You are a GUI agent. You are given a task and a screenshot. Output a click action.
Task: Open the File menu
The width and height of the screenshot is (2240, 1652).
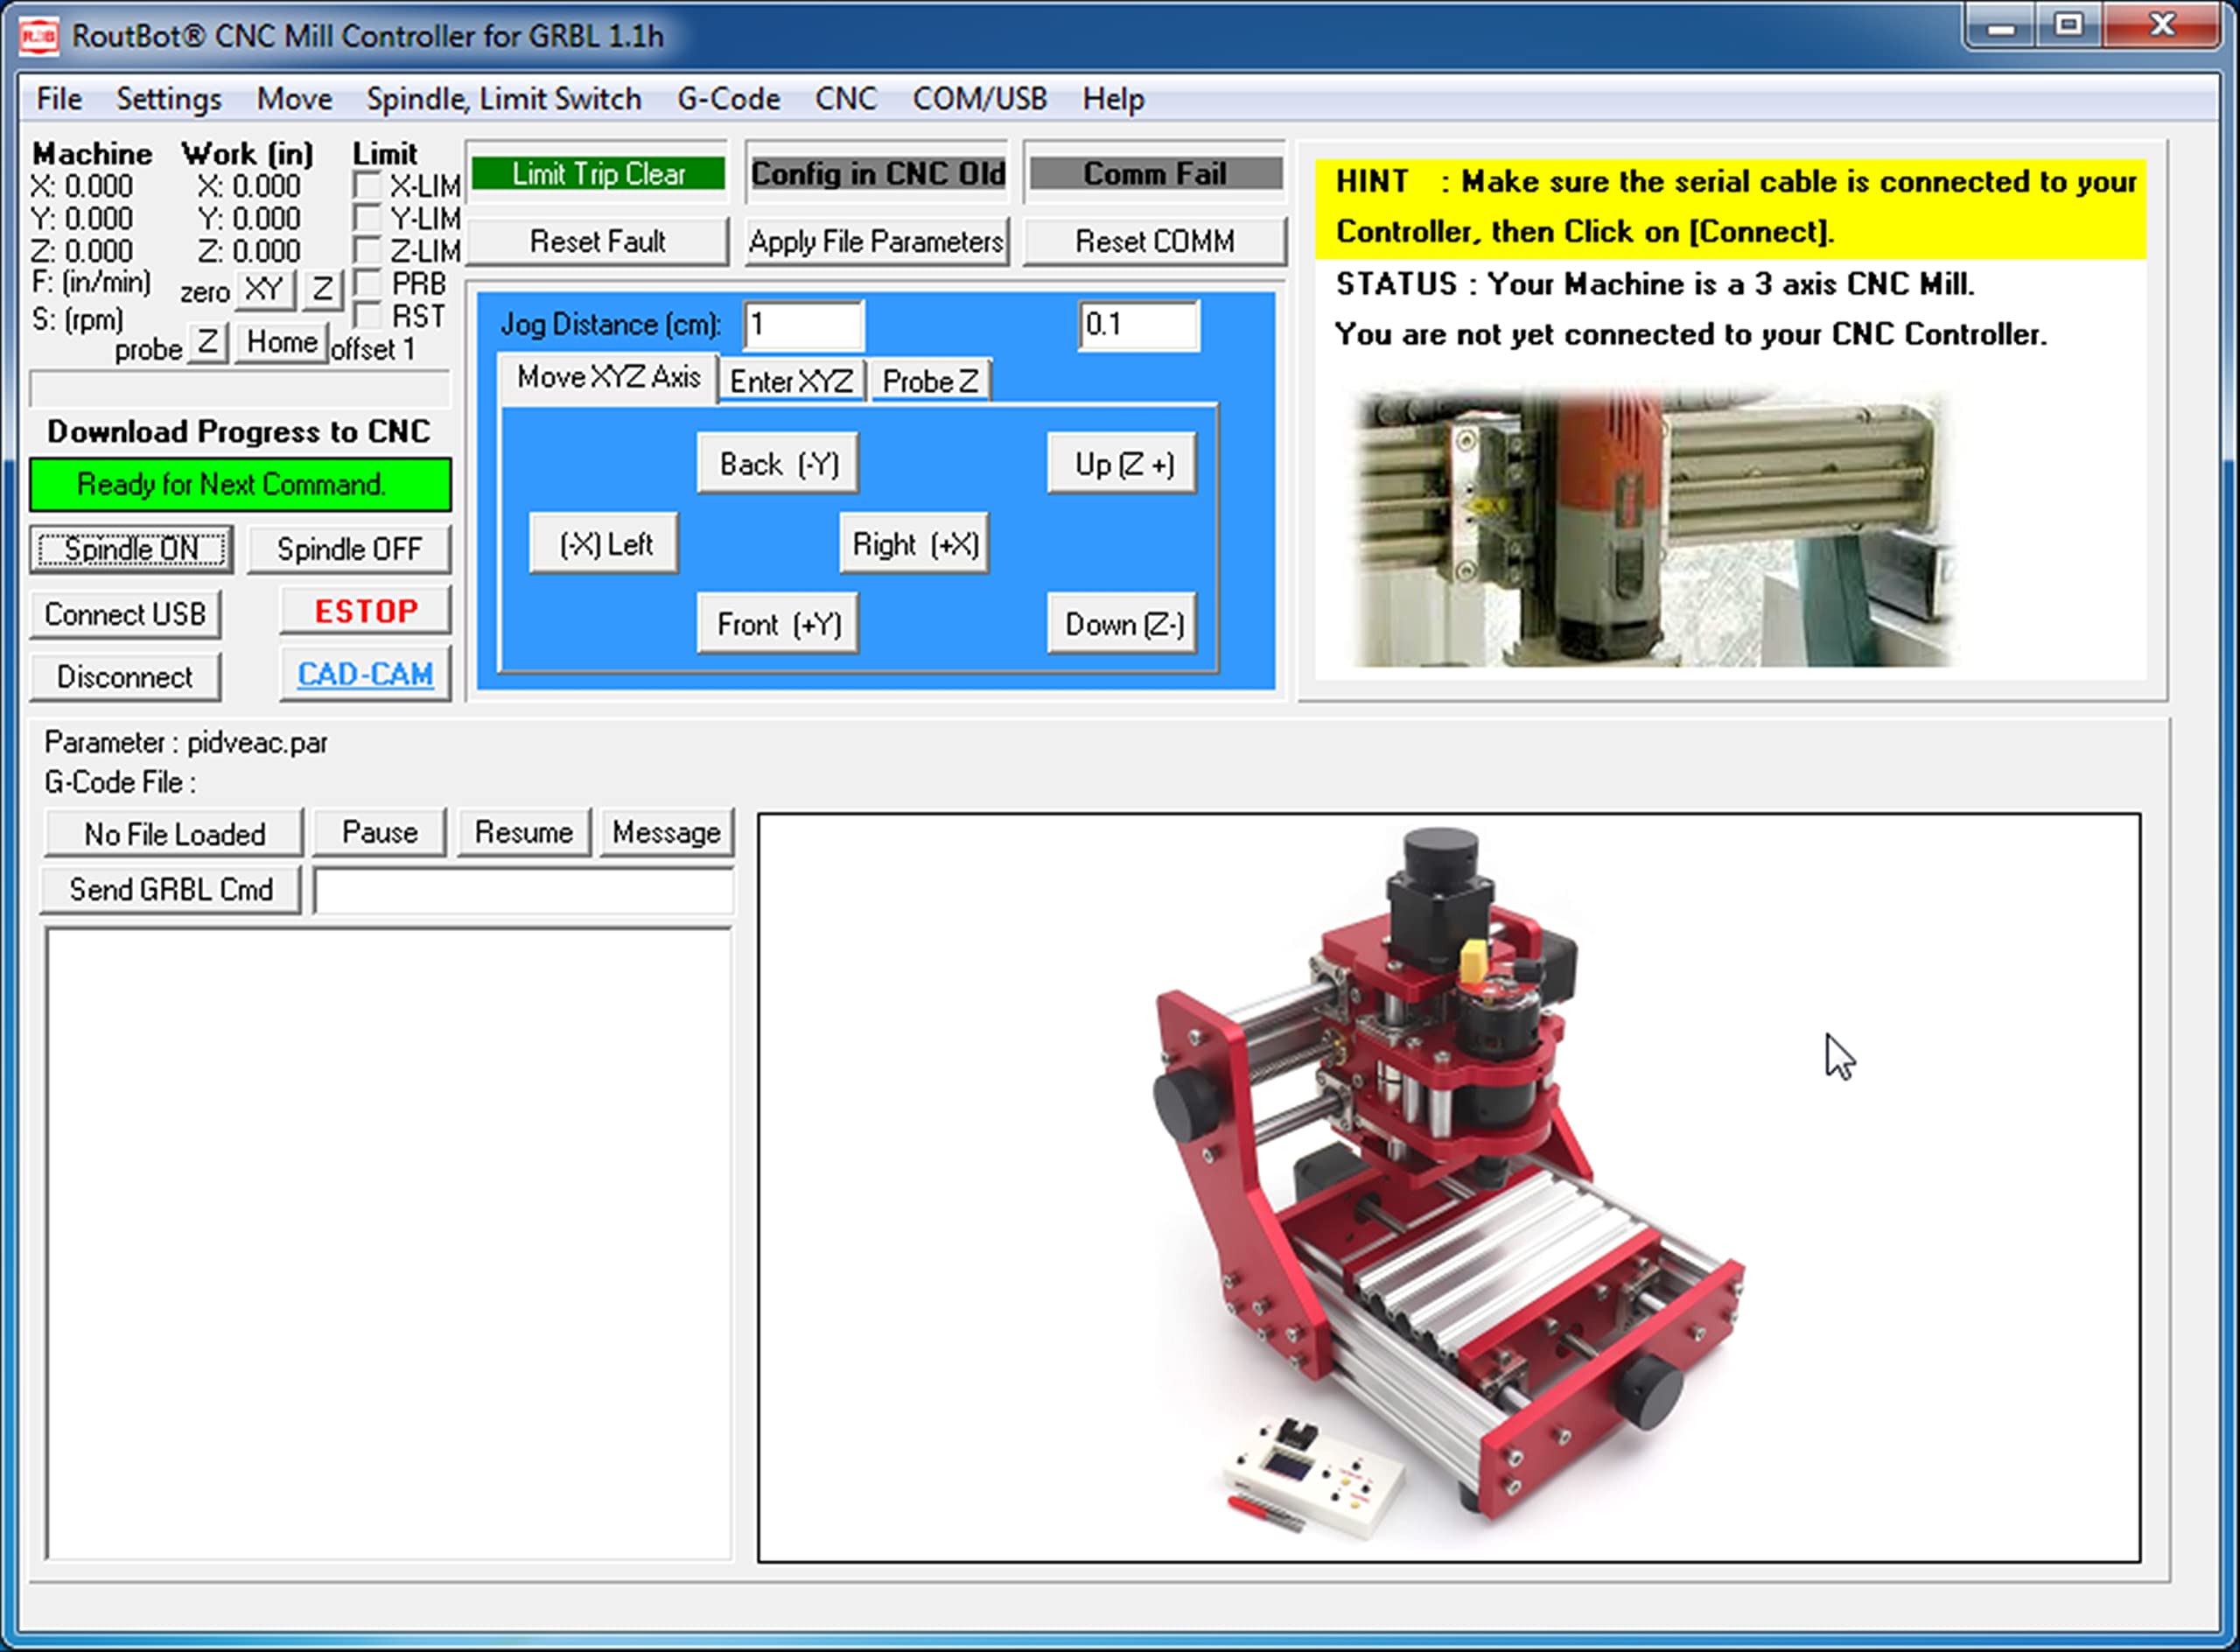(x=59, y=99)
